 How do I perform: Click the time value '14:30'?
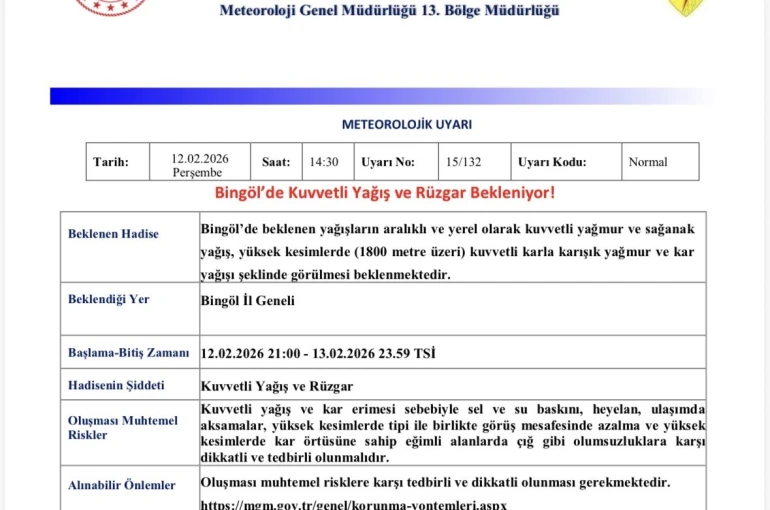point(324,162)
